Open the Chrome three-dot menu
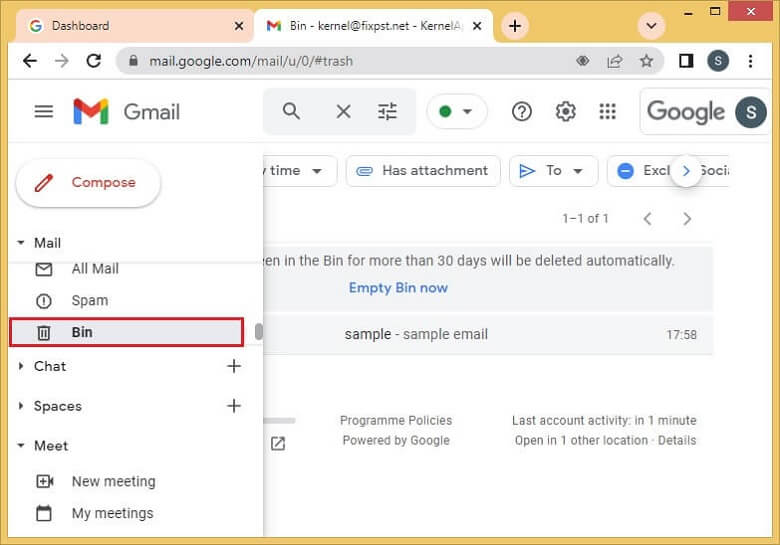 click(750, 61)
